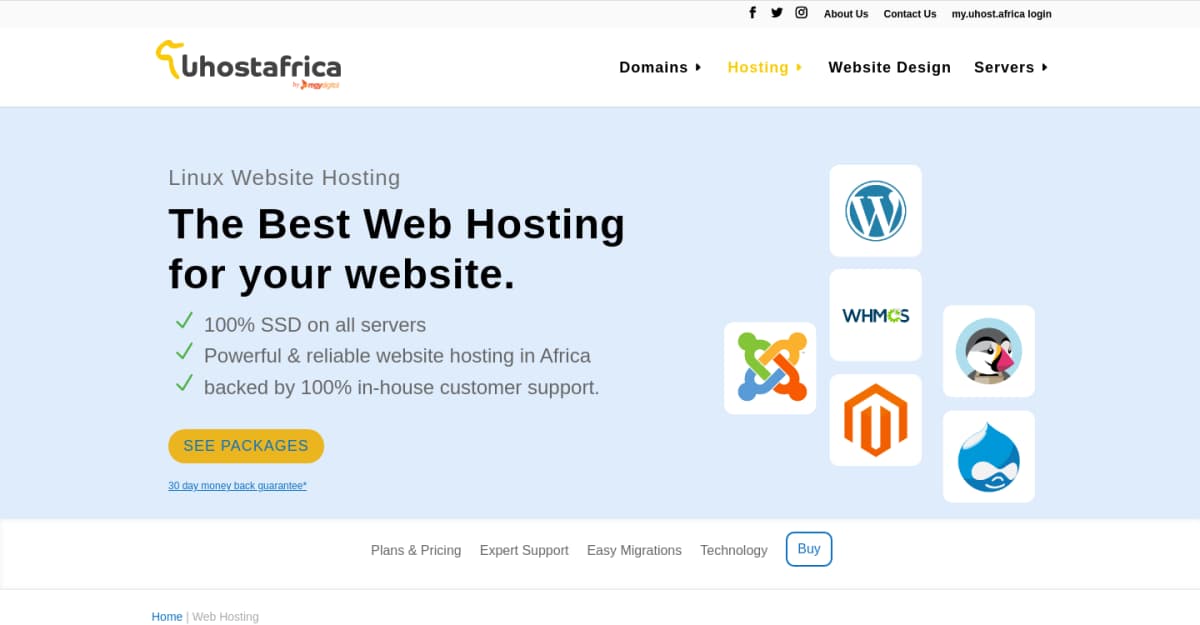Select the PrestaShop bird logo tile

click(989, 351)
